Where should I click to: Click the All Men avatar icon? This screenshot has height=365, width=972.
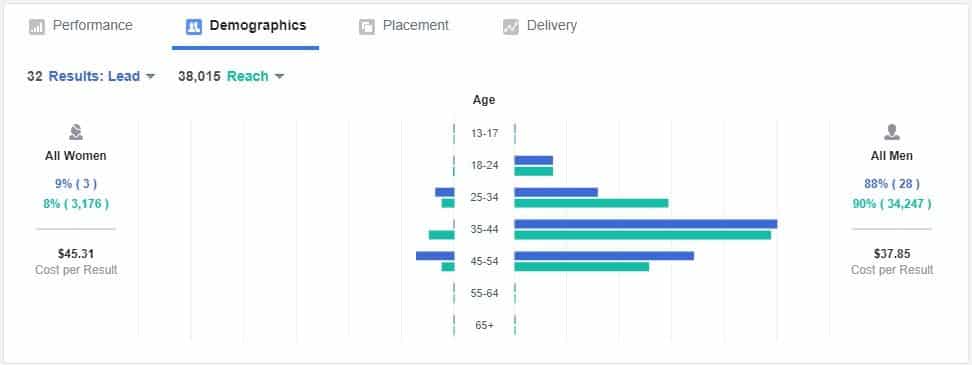click(x=891, y=132)
